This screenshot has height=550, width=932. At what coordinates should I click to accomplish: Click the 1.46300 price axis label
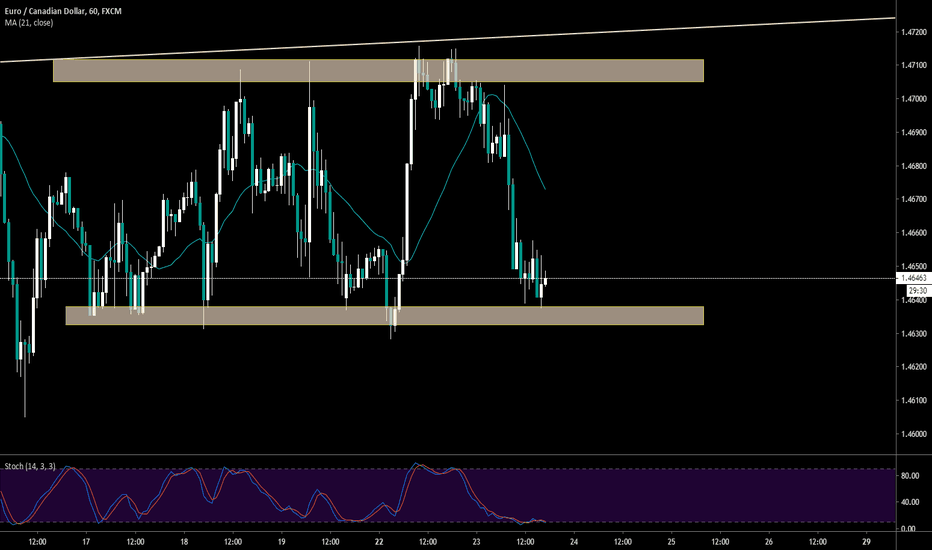[x=914, y=334]
